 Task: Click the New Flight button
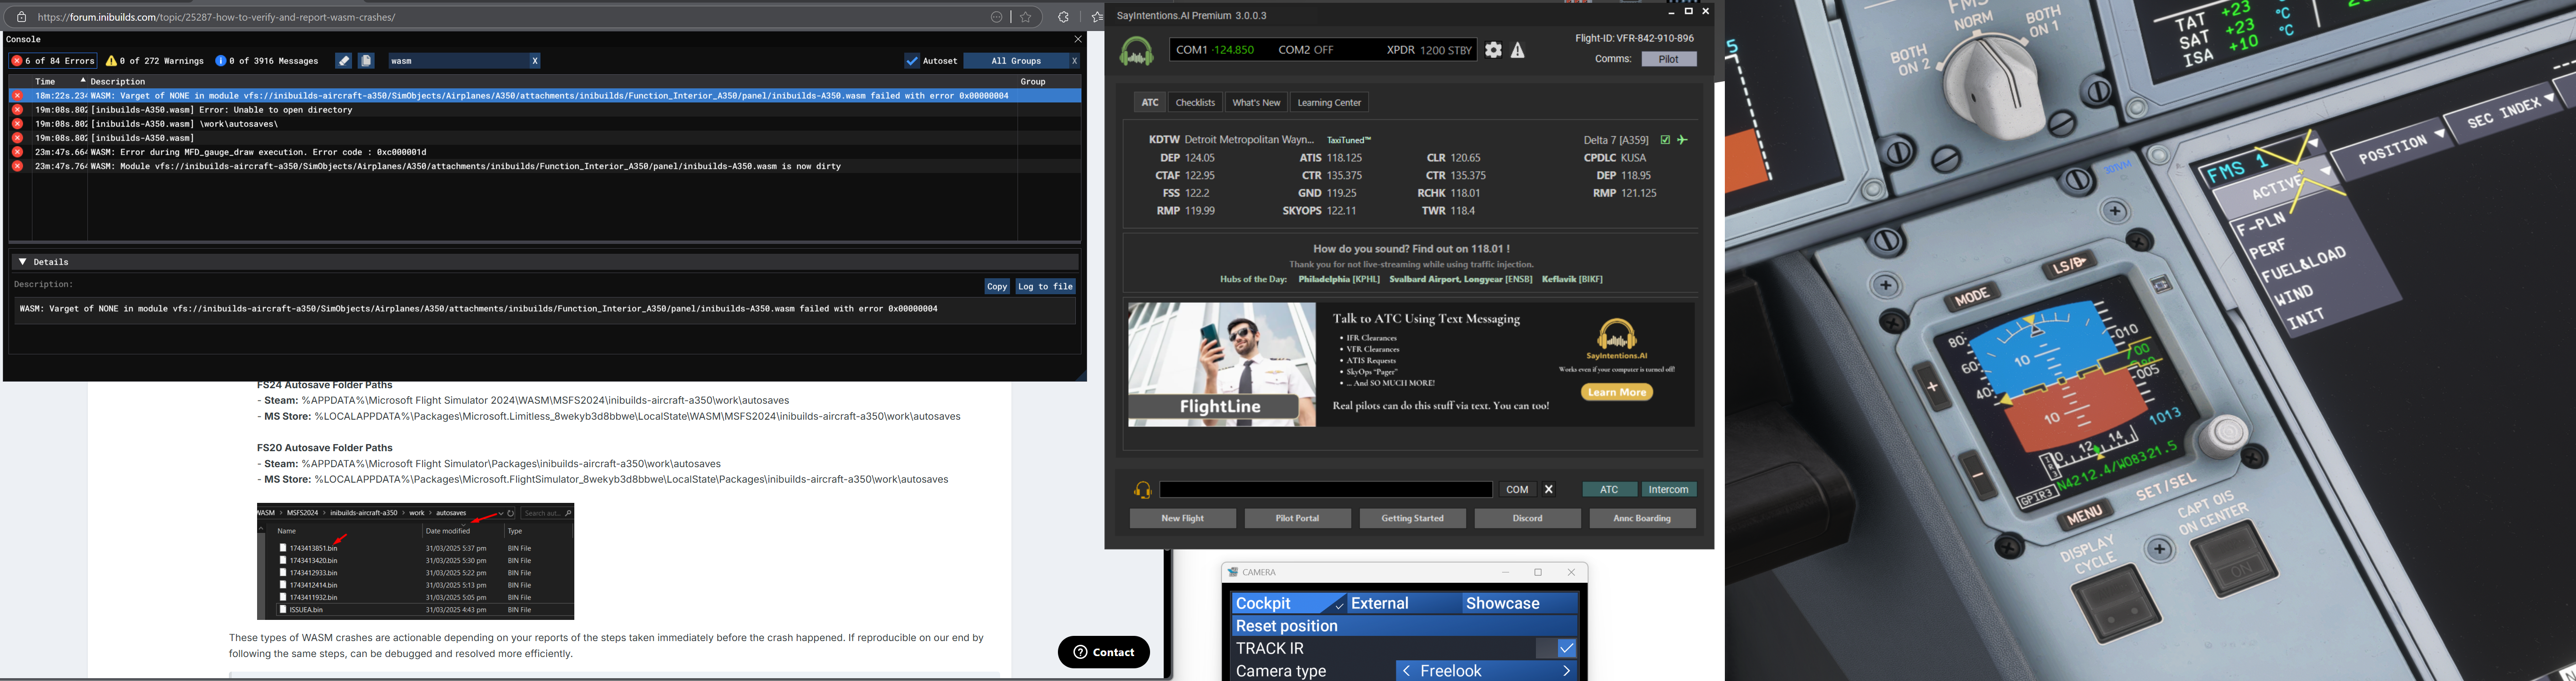pos(1183,518)
